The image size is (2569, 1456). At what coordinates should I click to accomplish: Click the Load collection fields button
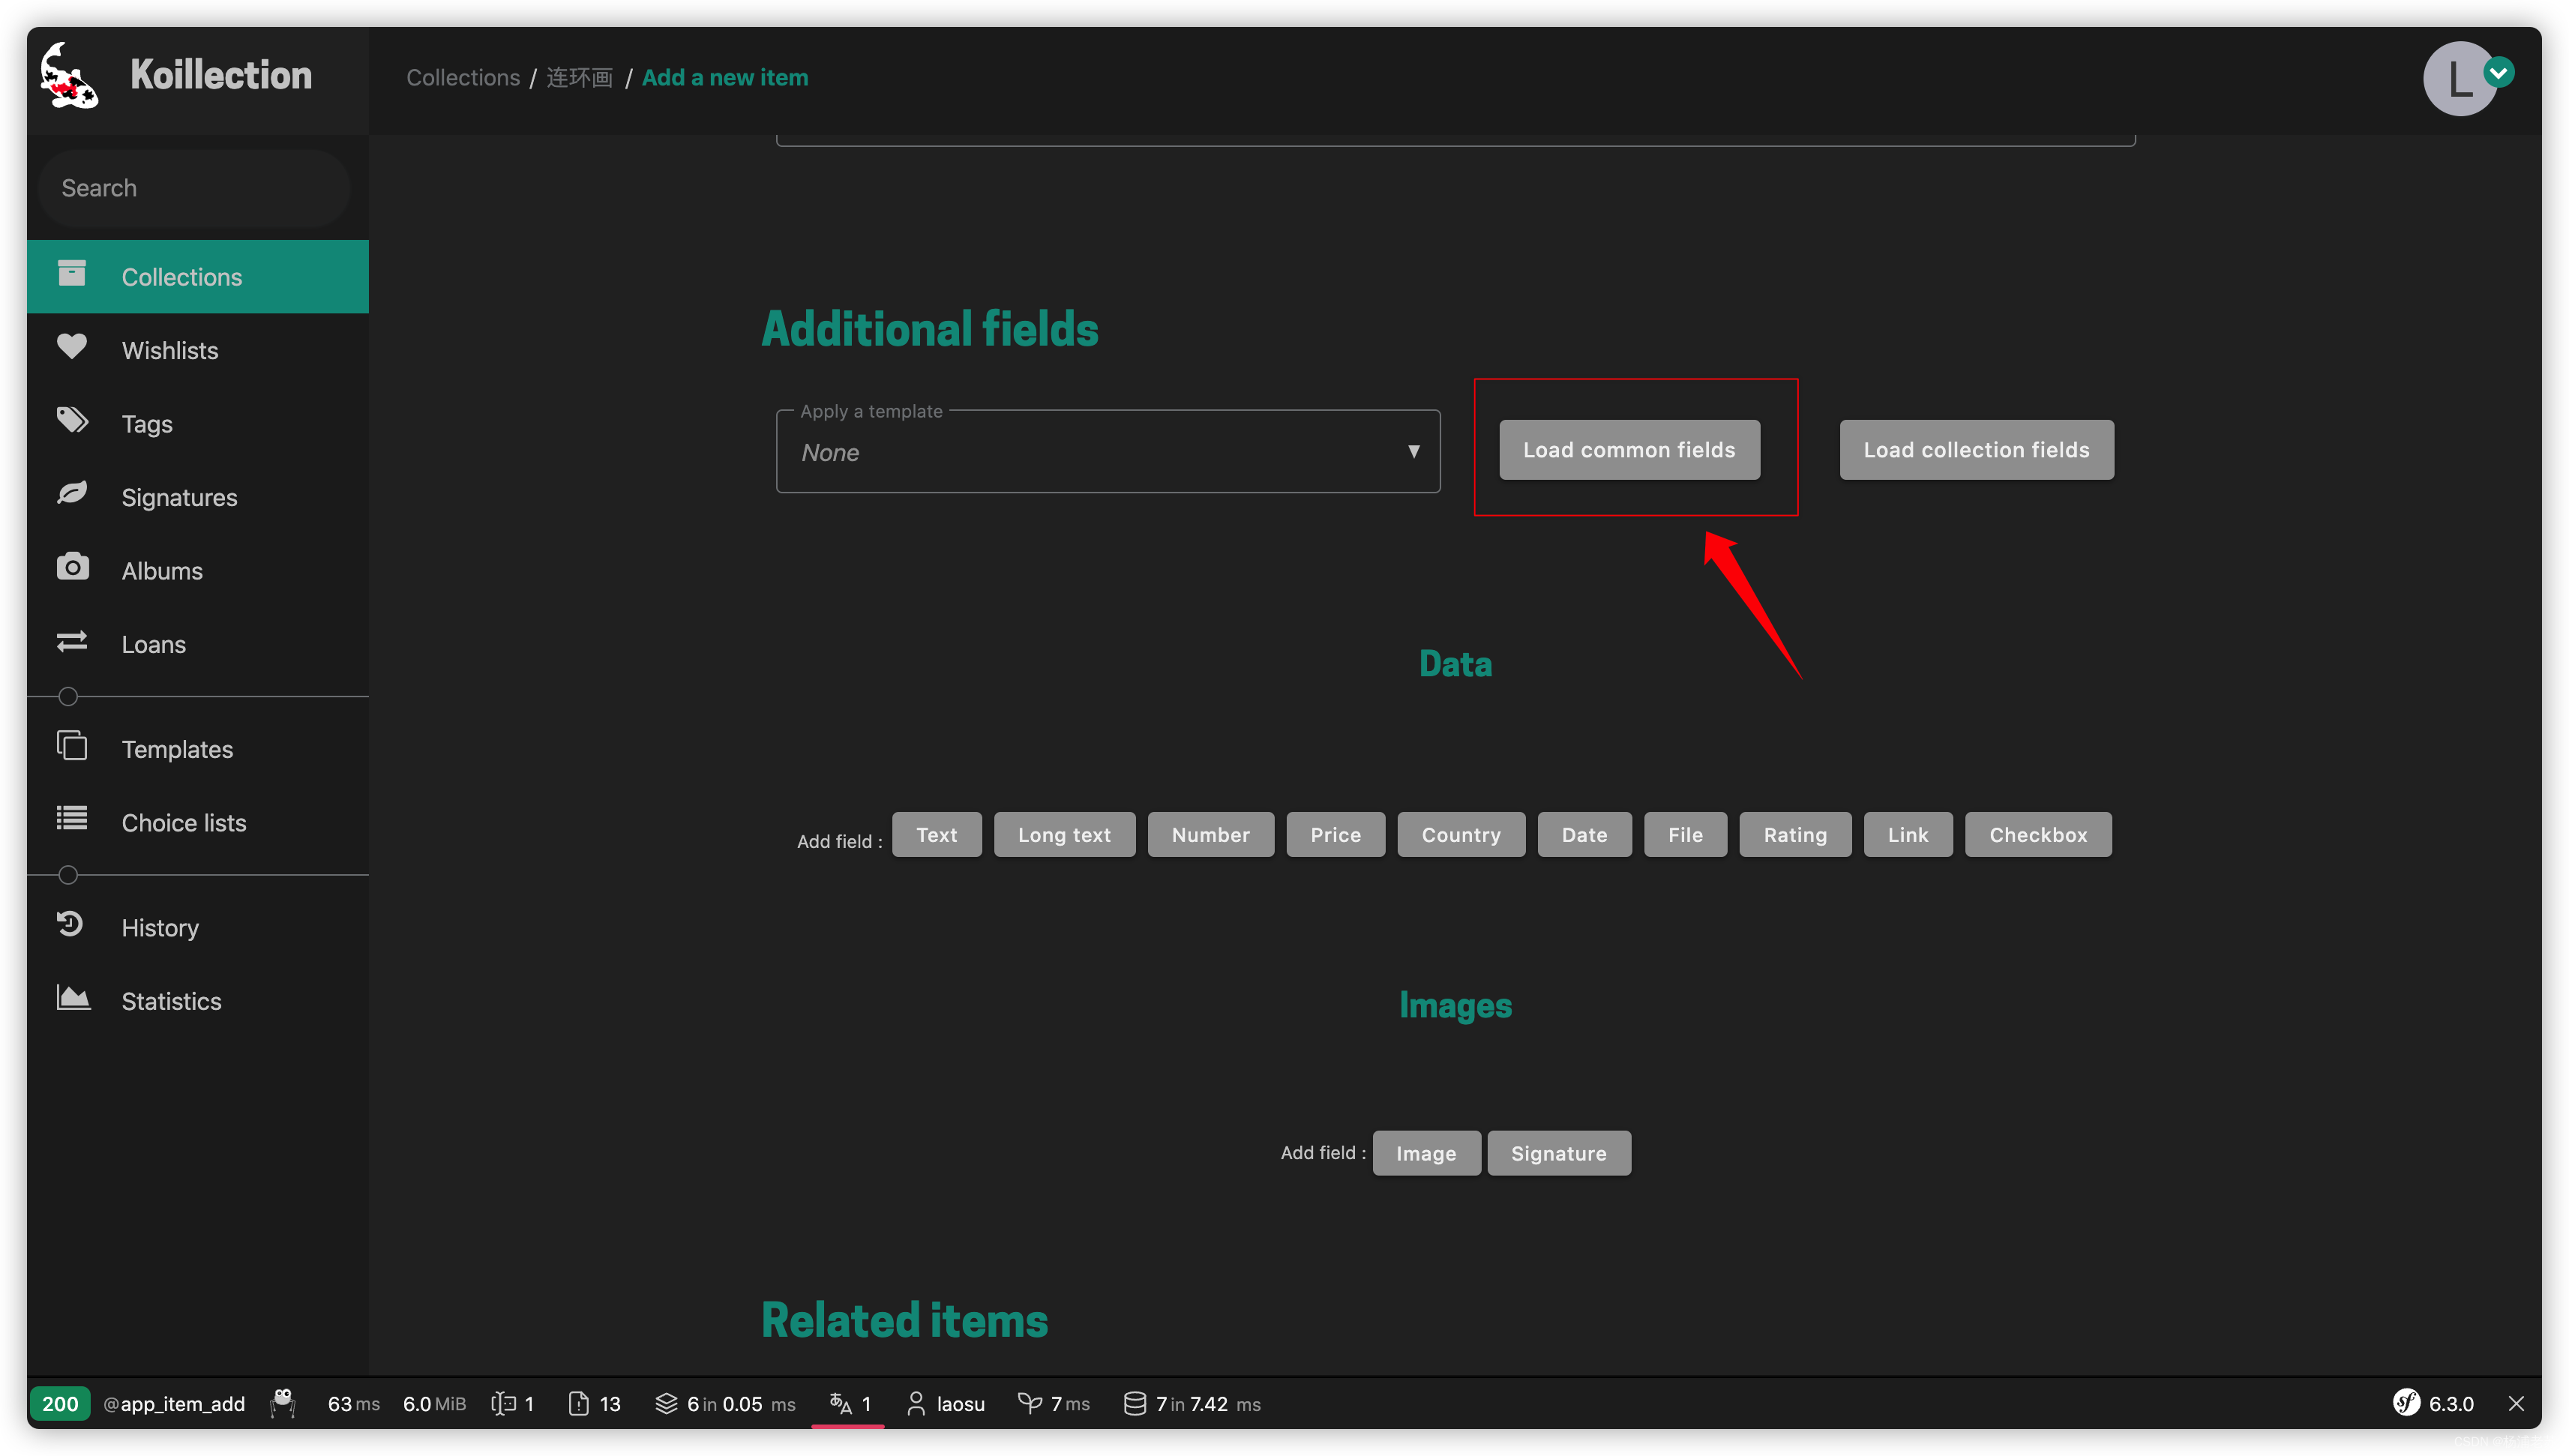[1976, 448]
